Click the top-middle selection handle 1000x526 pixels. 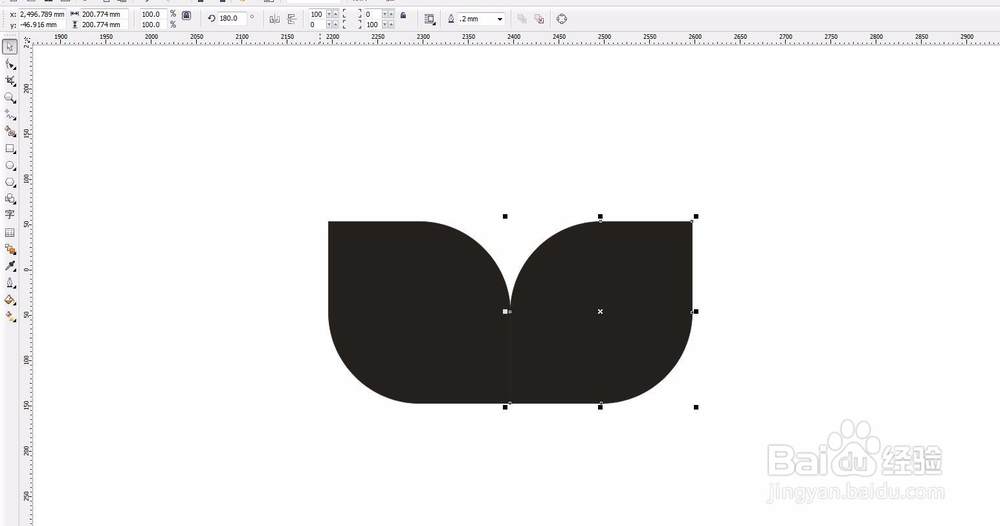[x=600, y=217]
